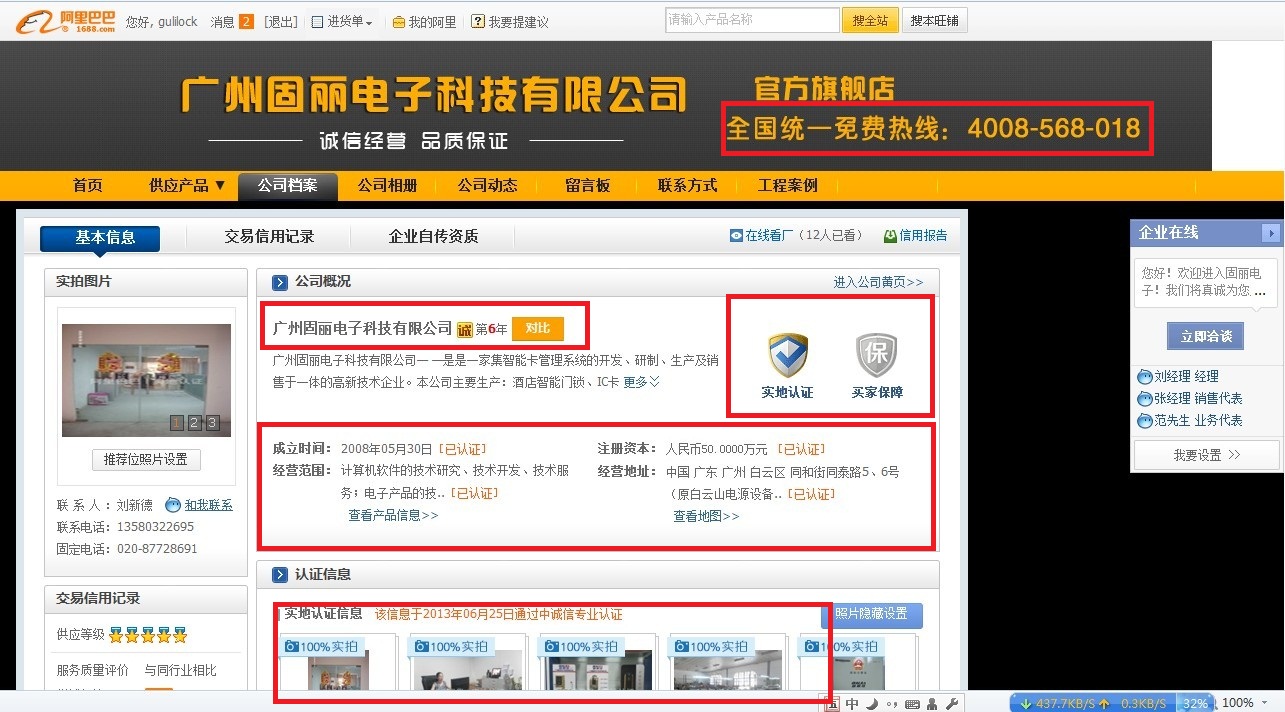Click the wrench tool in the taskbar
The height and width of the screenshot is (712, 1285).
(951, 703)
